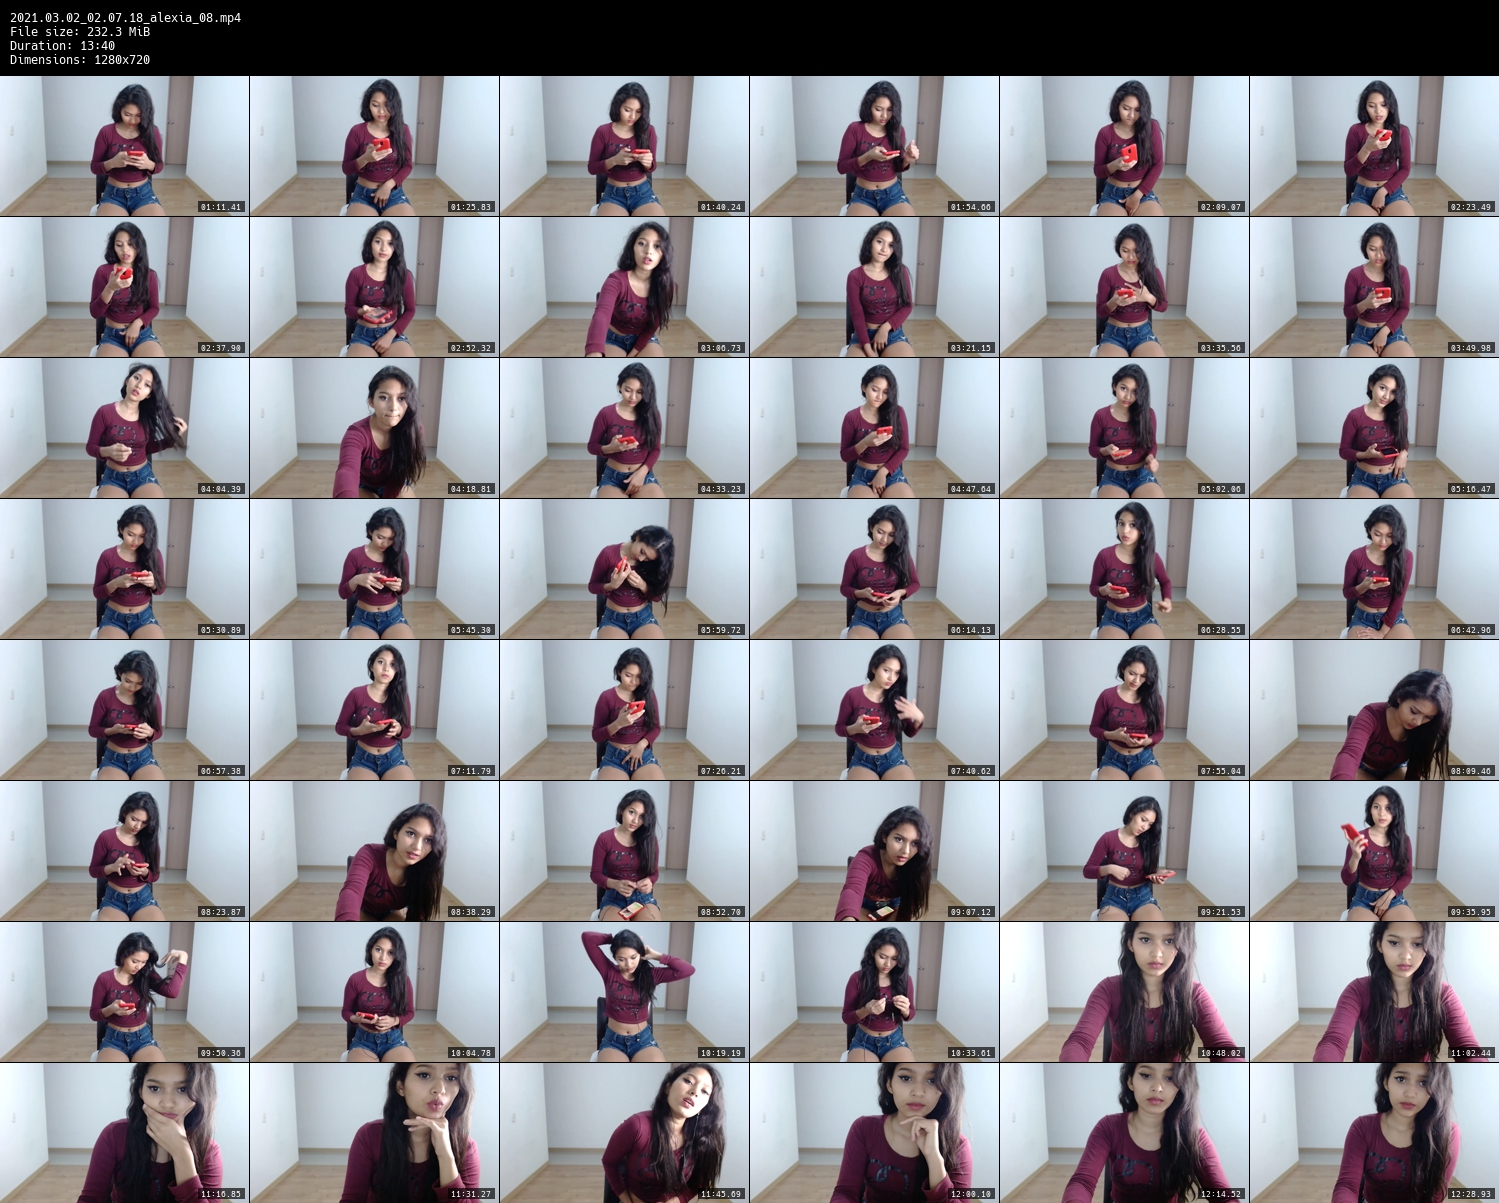Choose thumbnail marked 08:09.46
This screenshot has width=1499, height=1203.
(1374, 710)
